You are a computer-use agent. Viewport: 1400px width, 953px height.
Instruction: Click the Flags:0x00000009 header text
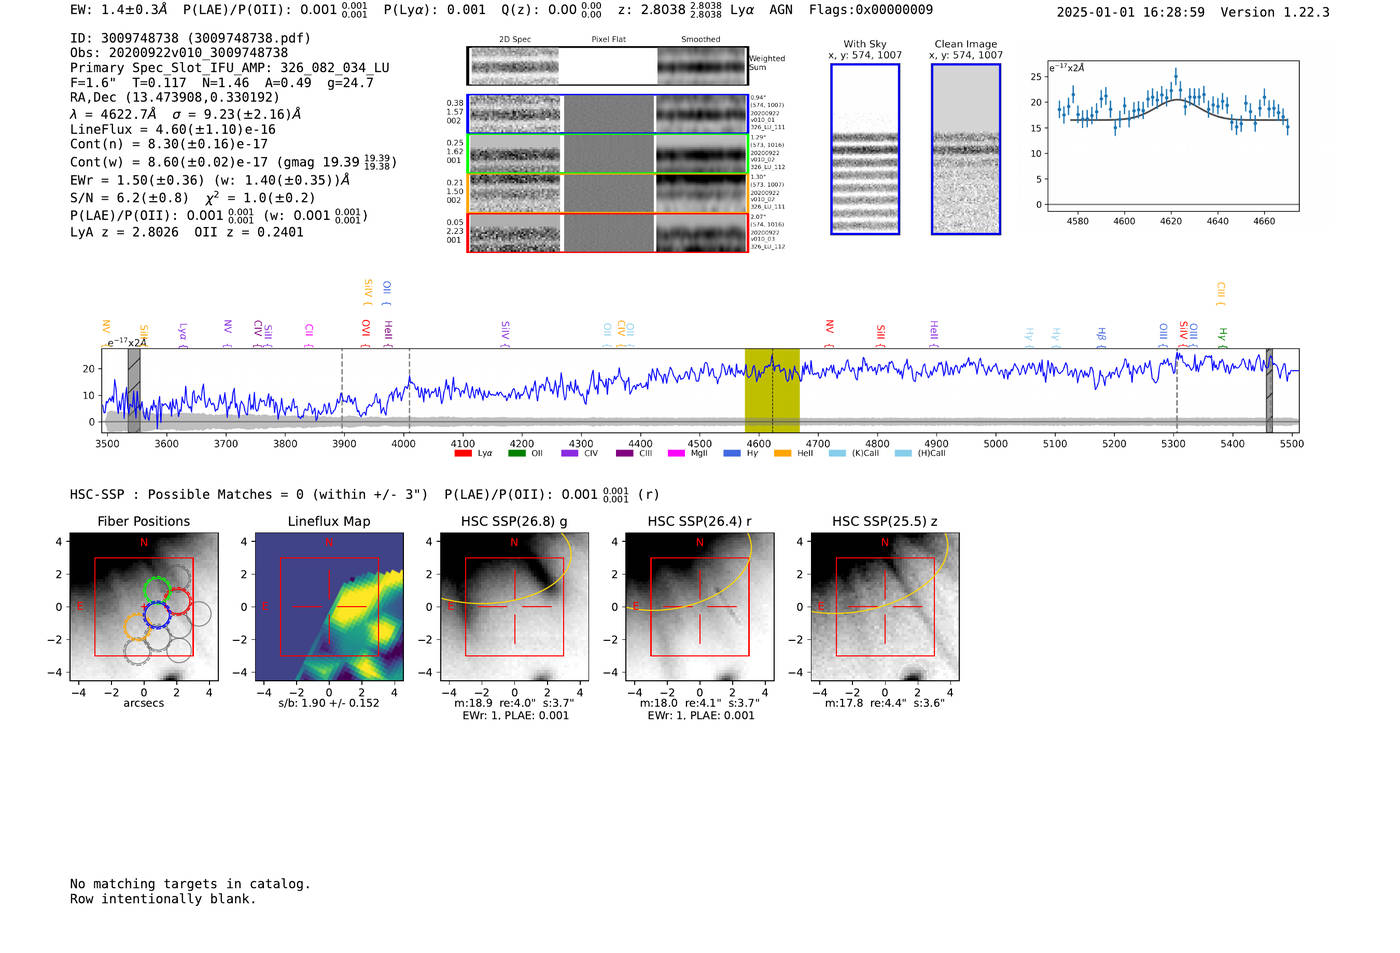(x=871, y=10)
